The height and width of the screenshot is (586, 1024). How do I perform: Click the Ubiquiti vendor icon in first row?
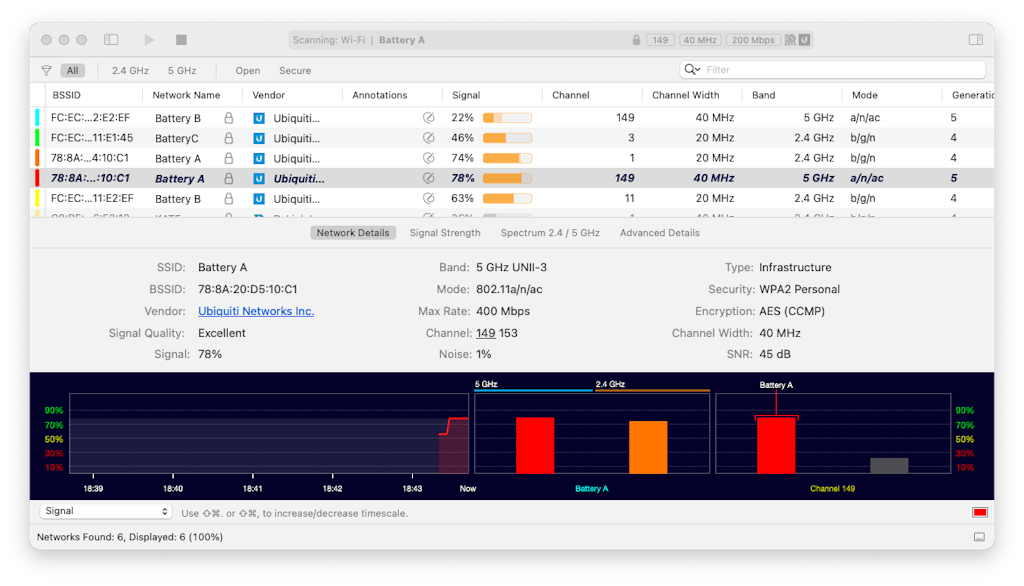259,118
